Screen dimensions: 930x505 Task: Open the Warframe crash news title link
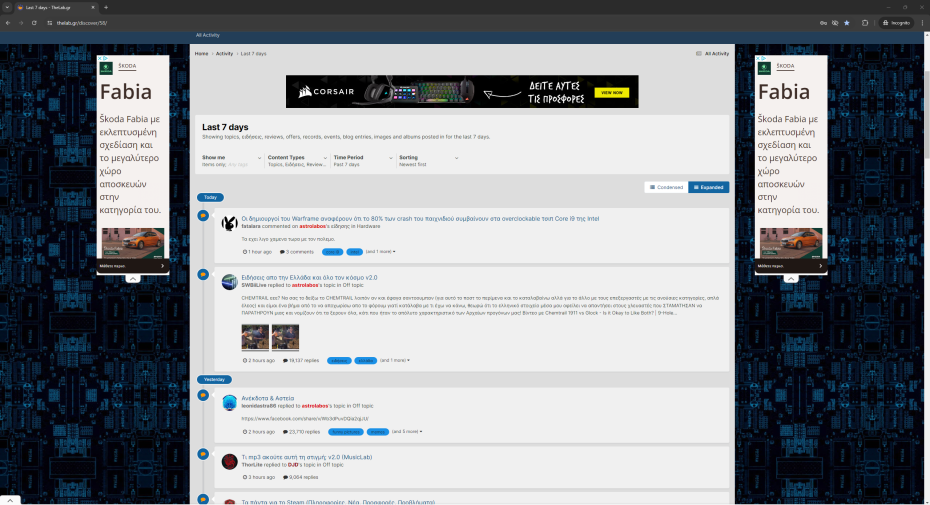pos(420,218)
